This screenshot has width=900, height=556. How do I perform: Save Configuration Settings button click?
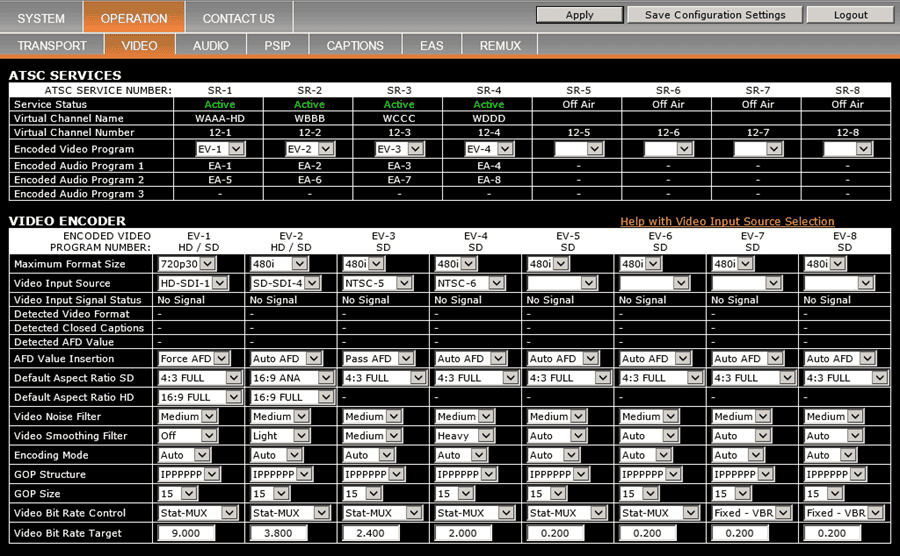coord(714,15)
